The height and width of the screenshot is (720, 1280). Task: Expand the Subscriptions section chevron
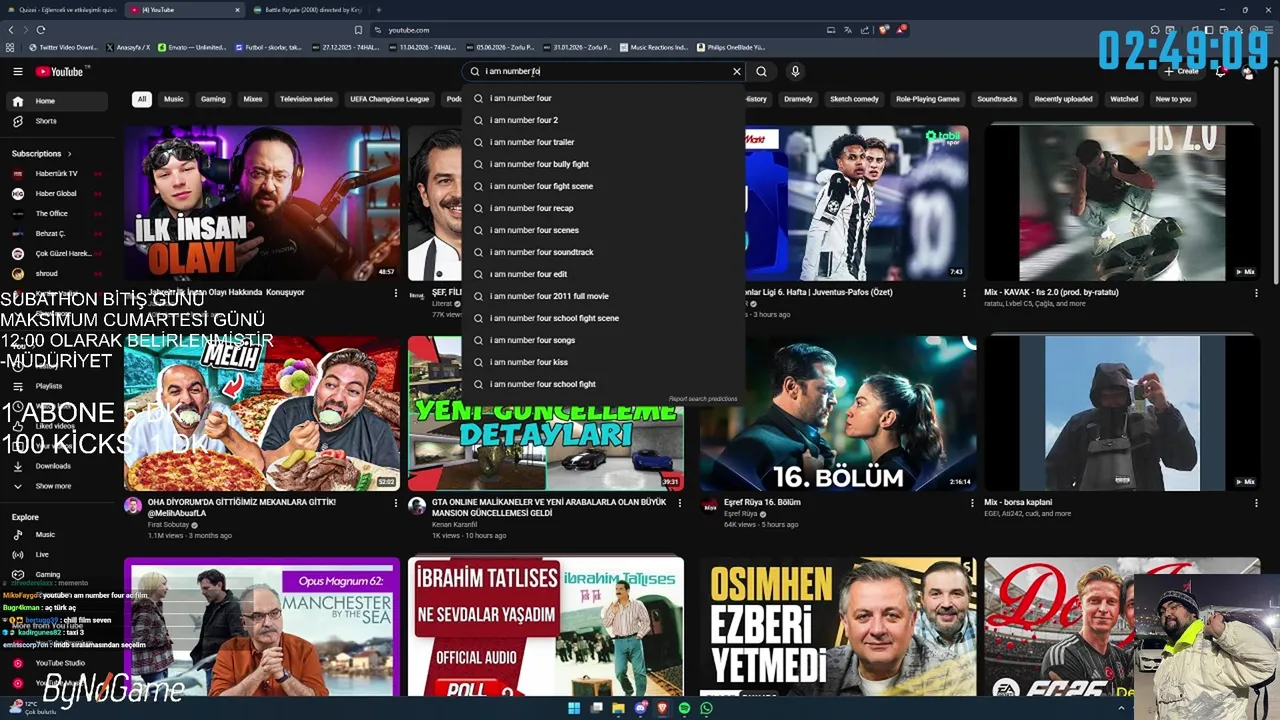click(x=69, y=154)
